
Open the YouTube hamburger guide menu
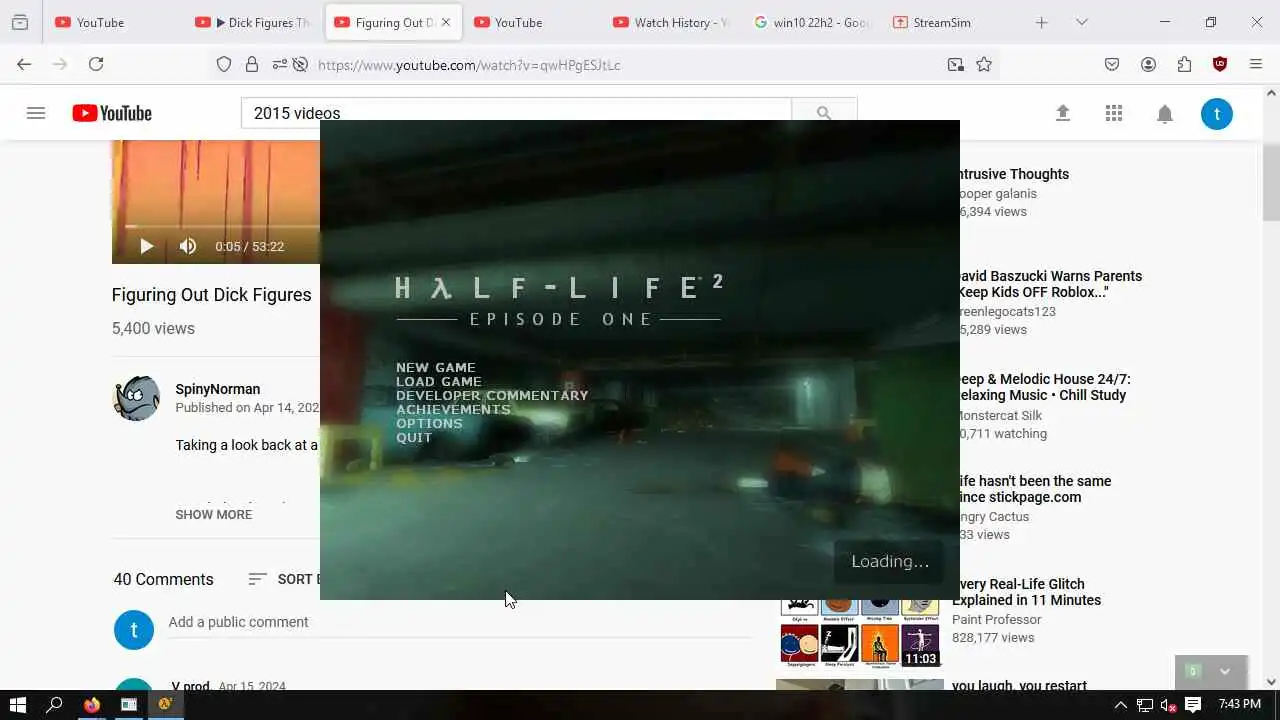point(36,113)
